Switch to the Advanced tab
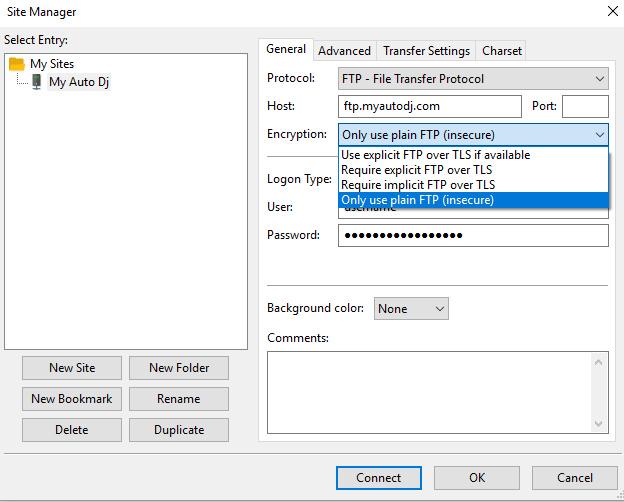This screenshot has height=502, width=624. [x=344, y=51]
